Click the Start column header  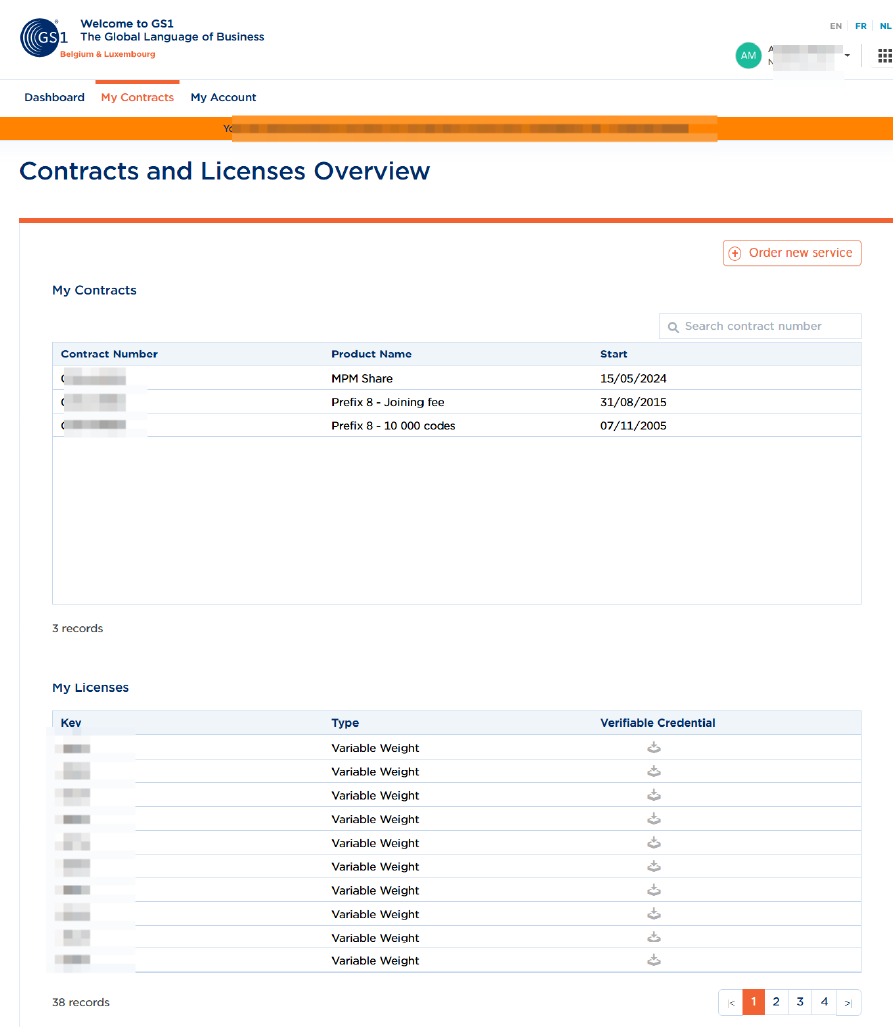[614, 354]
